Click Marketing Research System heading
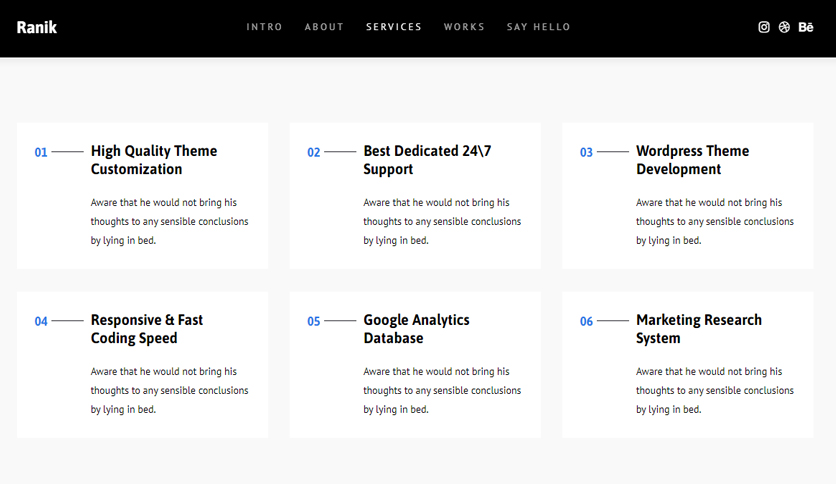The height and width of the screenshot is (484, 836). [698, 329]
